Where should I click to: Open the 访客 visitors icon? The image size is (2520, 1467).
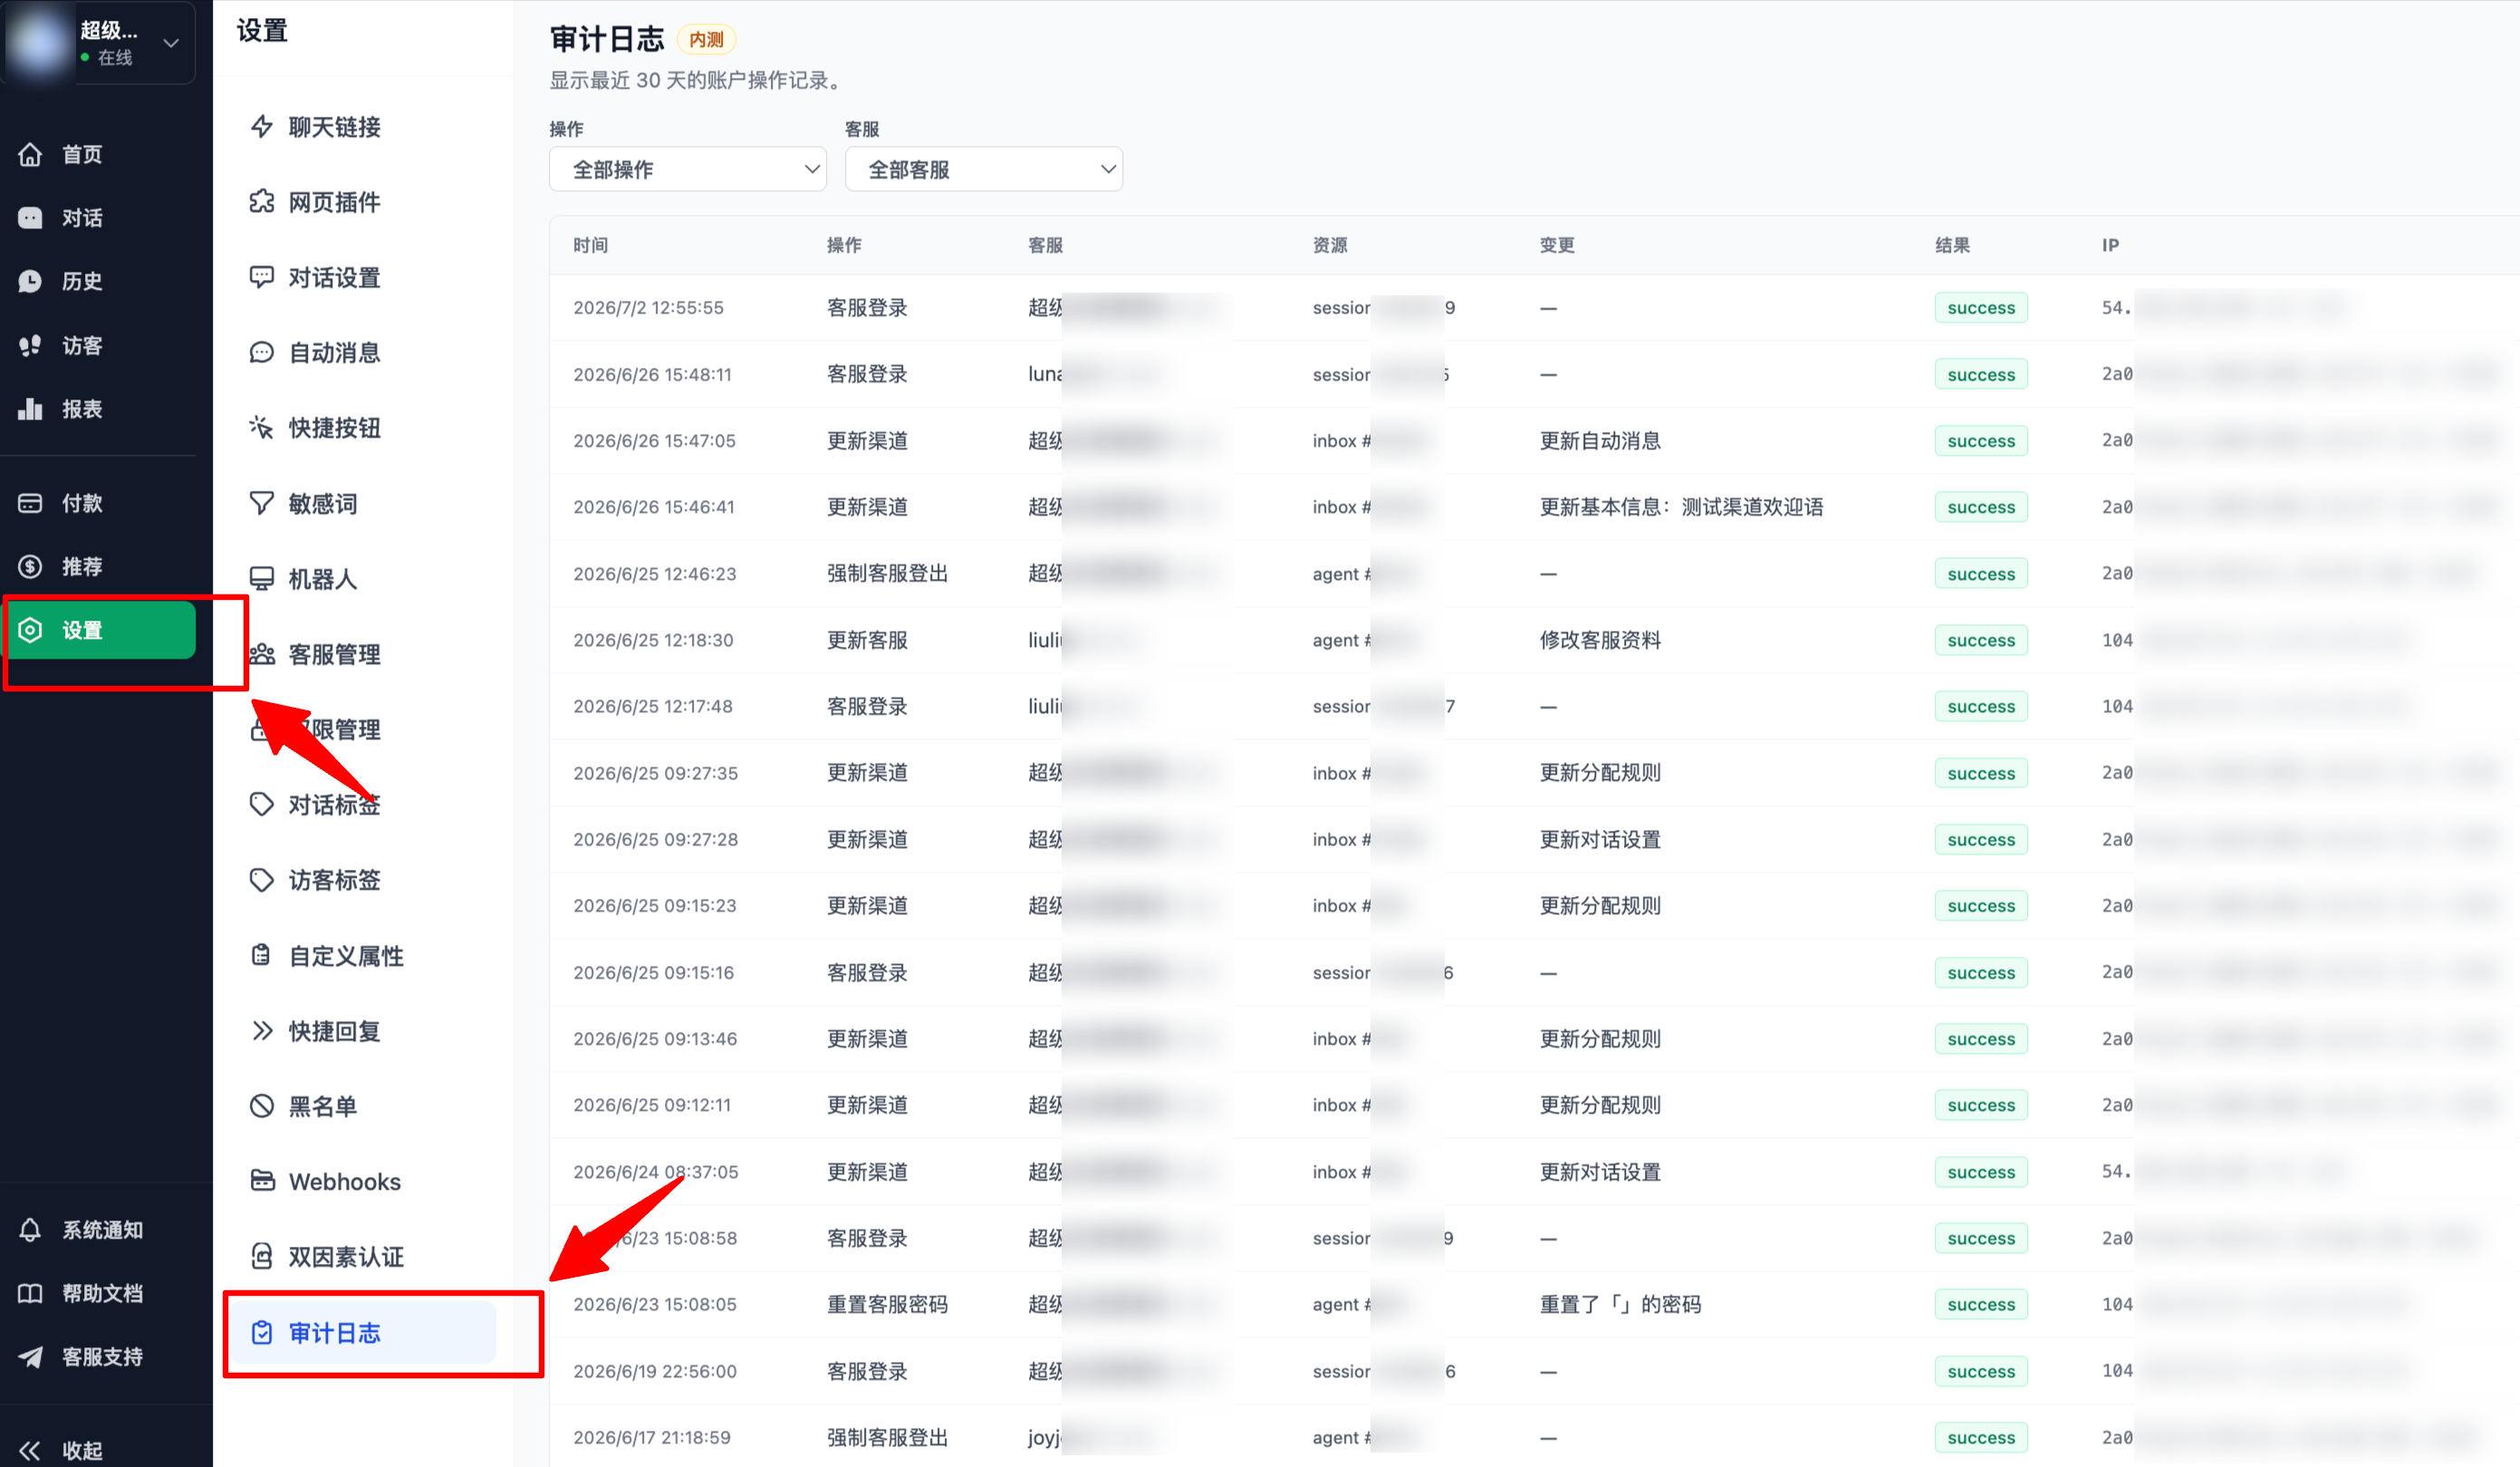click(x=30, y=346)
